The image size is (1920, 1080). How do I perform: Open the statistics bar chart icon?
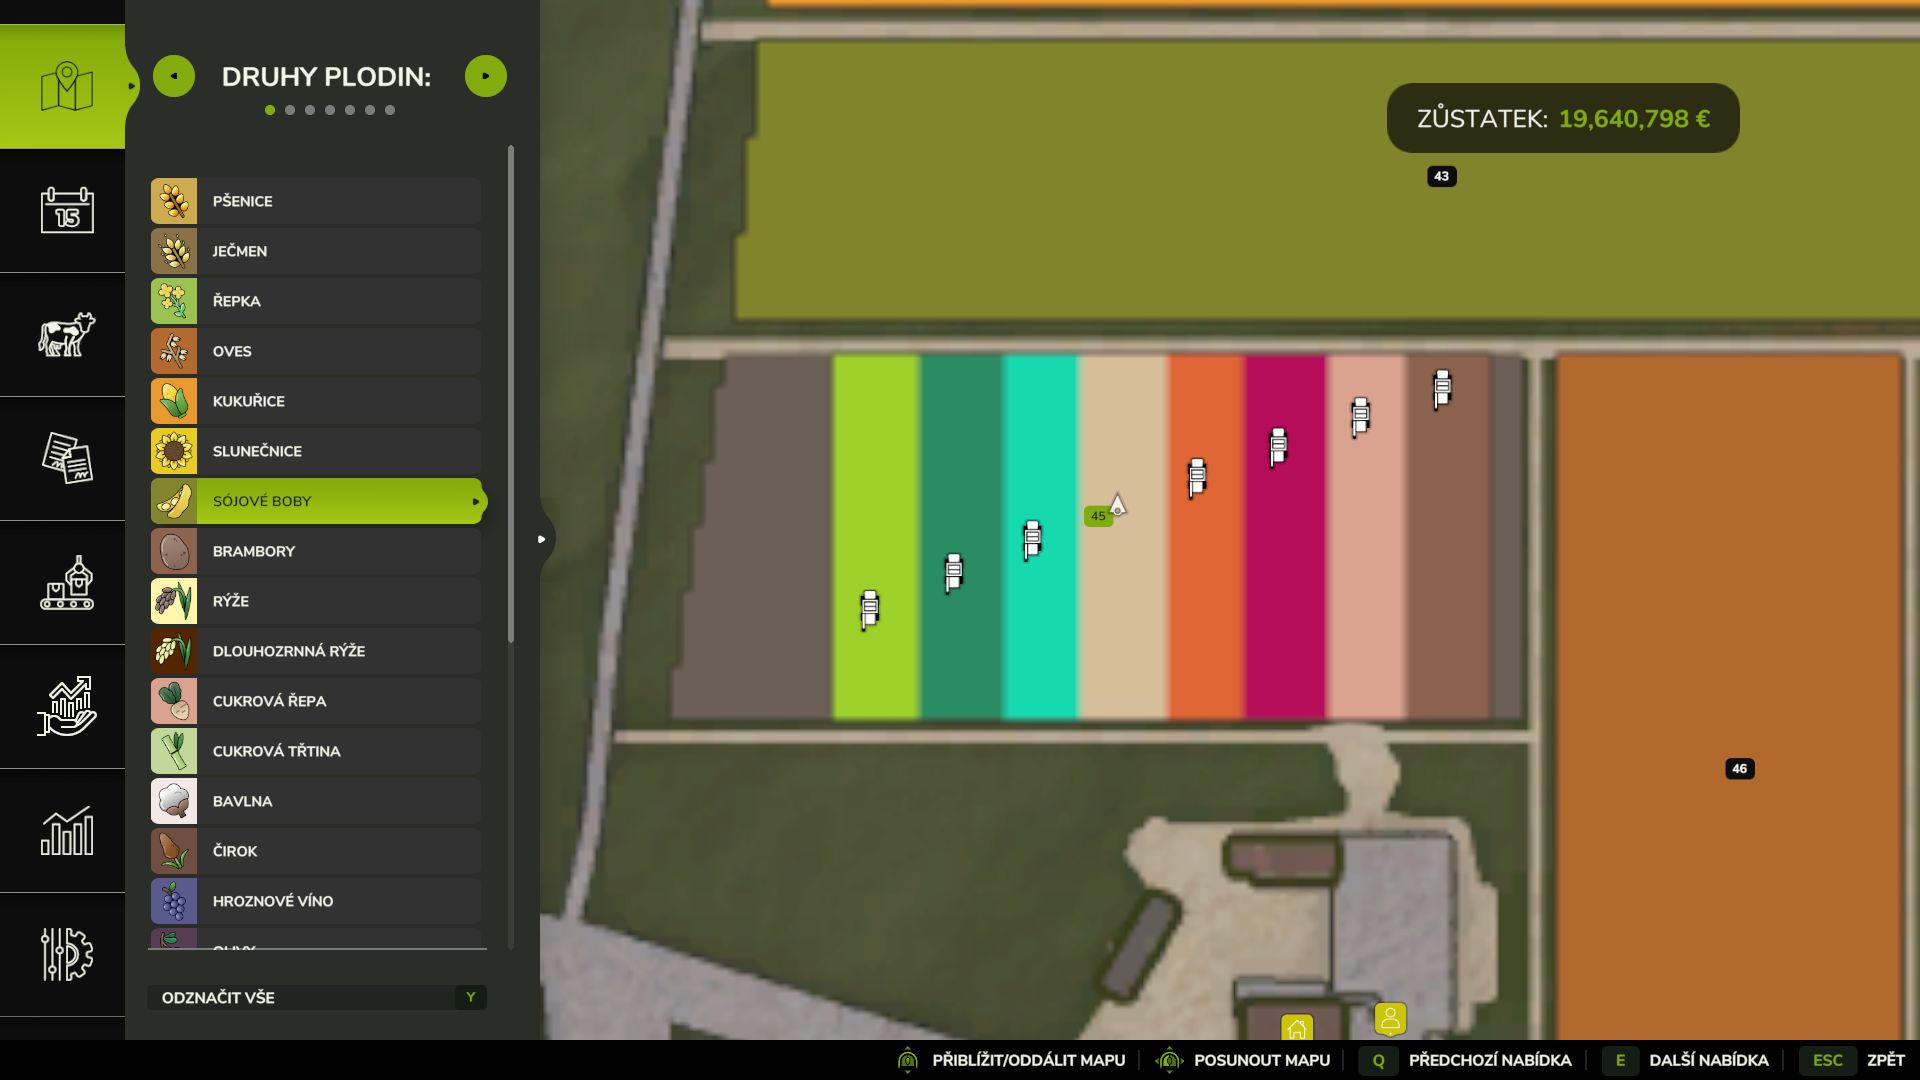(66, 831)
